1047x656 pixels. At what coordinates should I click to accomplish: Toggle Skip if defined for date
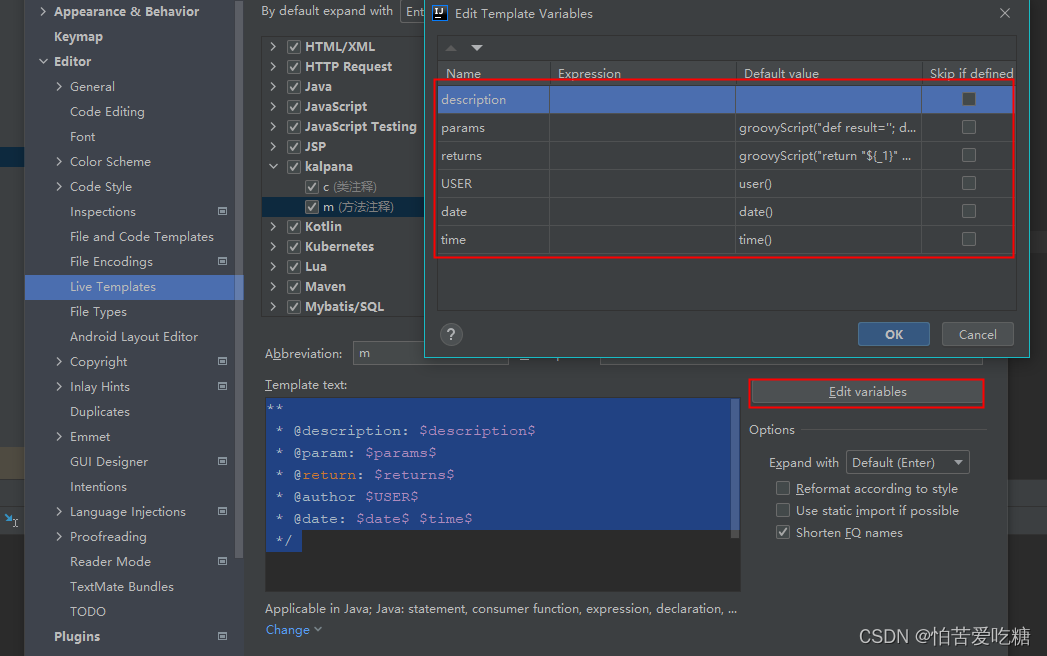tap(969, 211)
